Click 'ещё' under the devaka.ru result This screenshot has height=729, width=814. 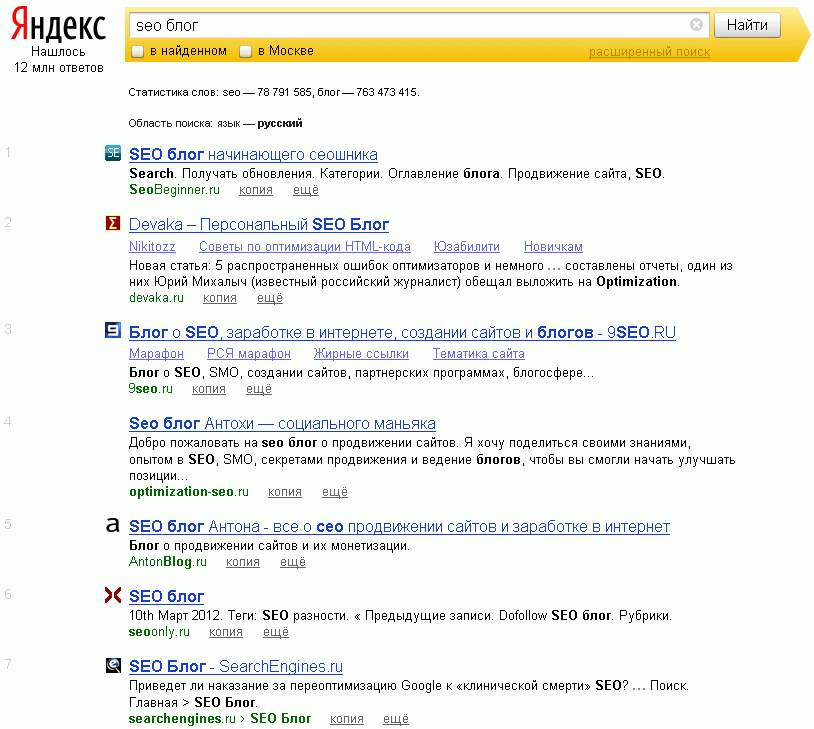(270, 298)
